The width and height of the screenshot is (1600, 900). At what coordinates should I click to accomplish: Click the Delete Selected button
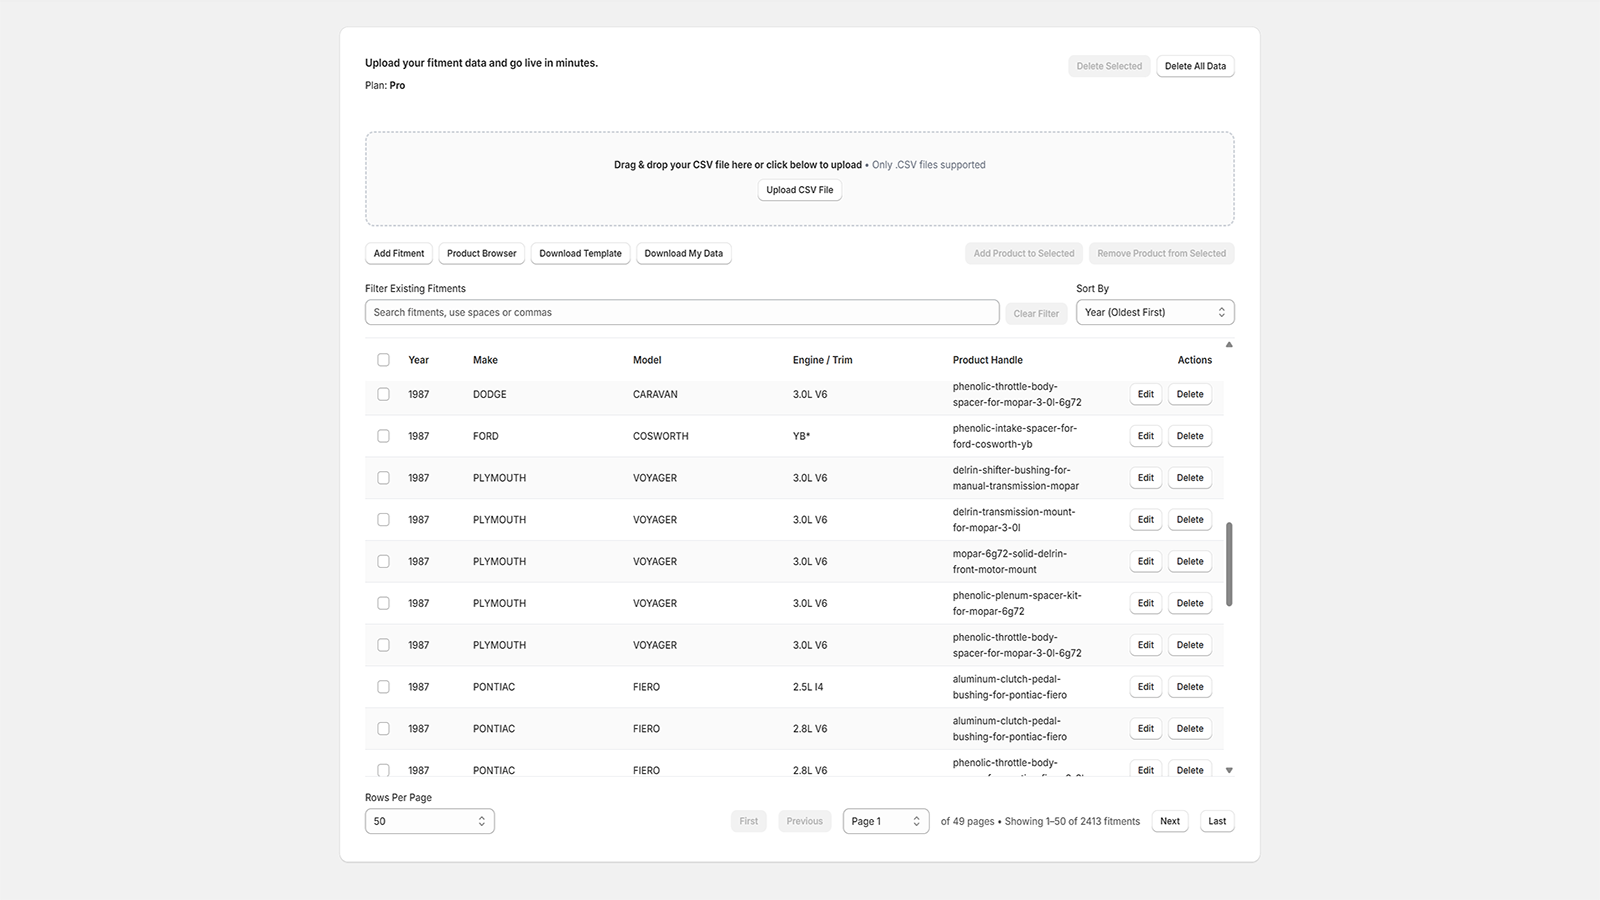[x=1109, y=66]
